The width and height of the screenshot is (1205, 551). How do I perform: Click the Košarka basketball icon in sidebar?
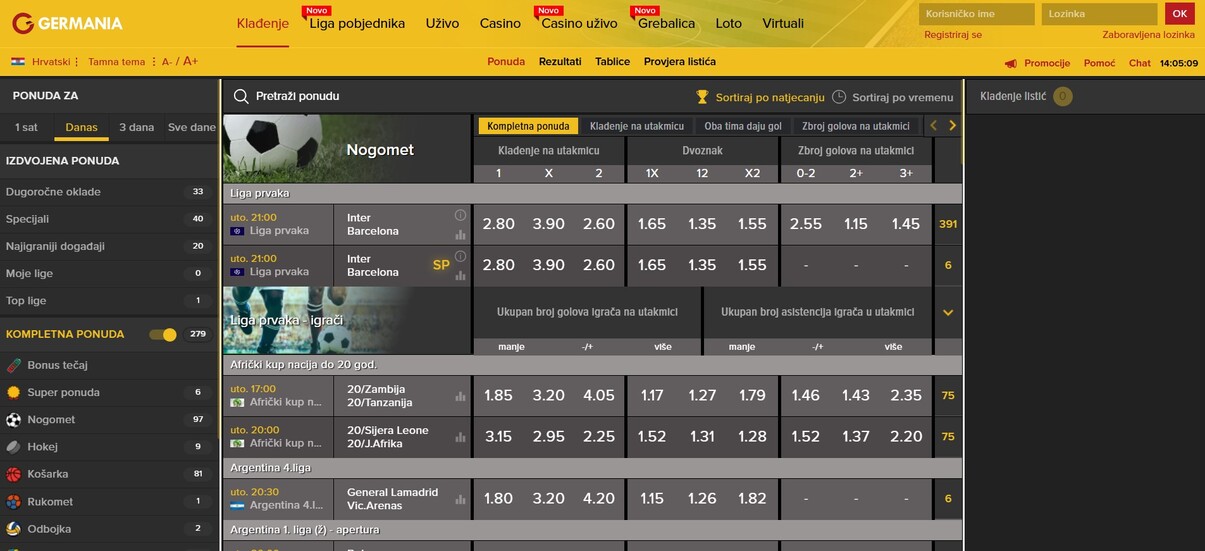pos(14,474)
